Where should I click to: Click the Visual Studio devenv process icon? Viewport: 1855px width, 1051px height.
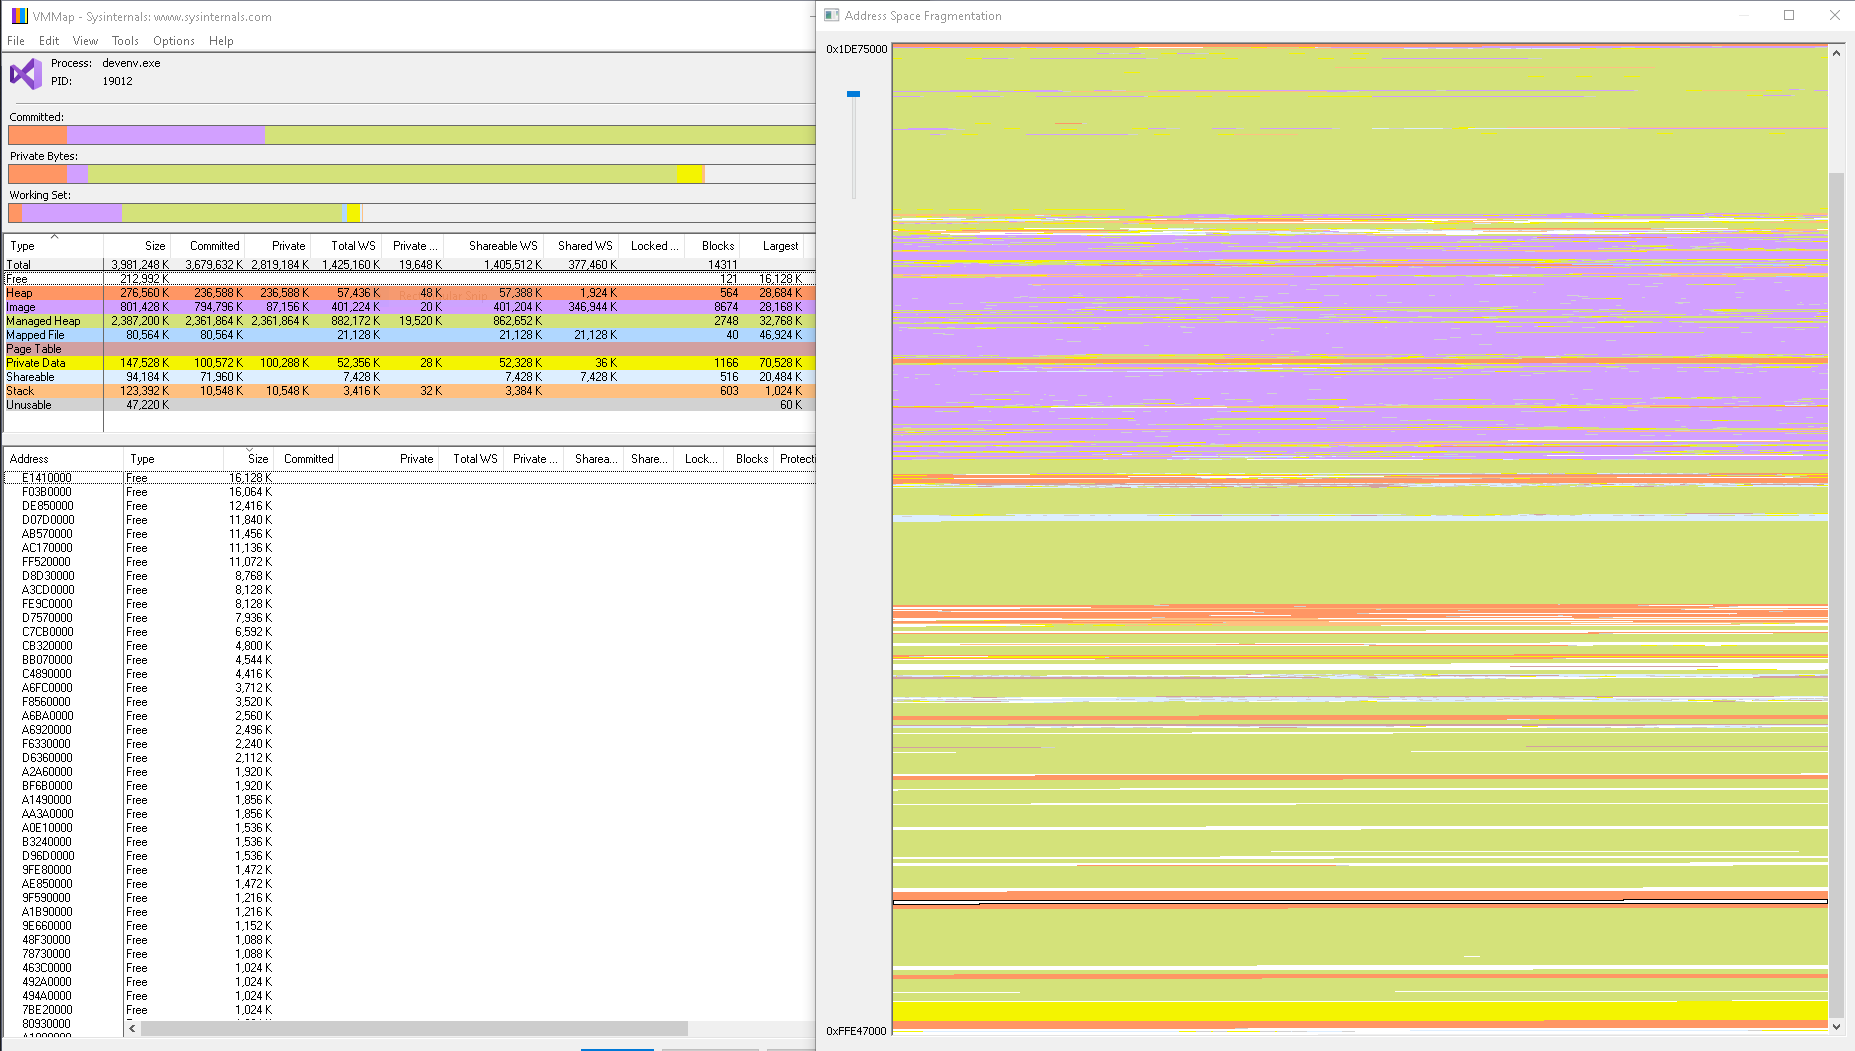point(26,74)
